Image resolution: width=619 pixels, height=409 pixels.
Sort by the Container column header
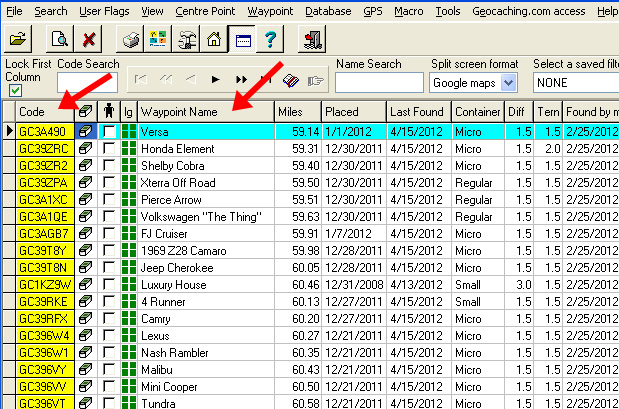(478, 112)
